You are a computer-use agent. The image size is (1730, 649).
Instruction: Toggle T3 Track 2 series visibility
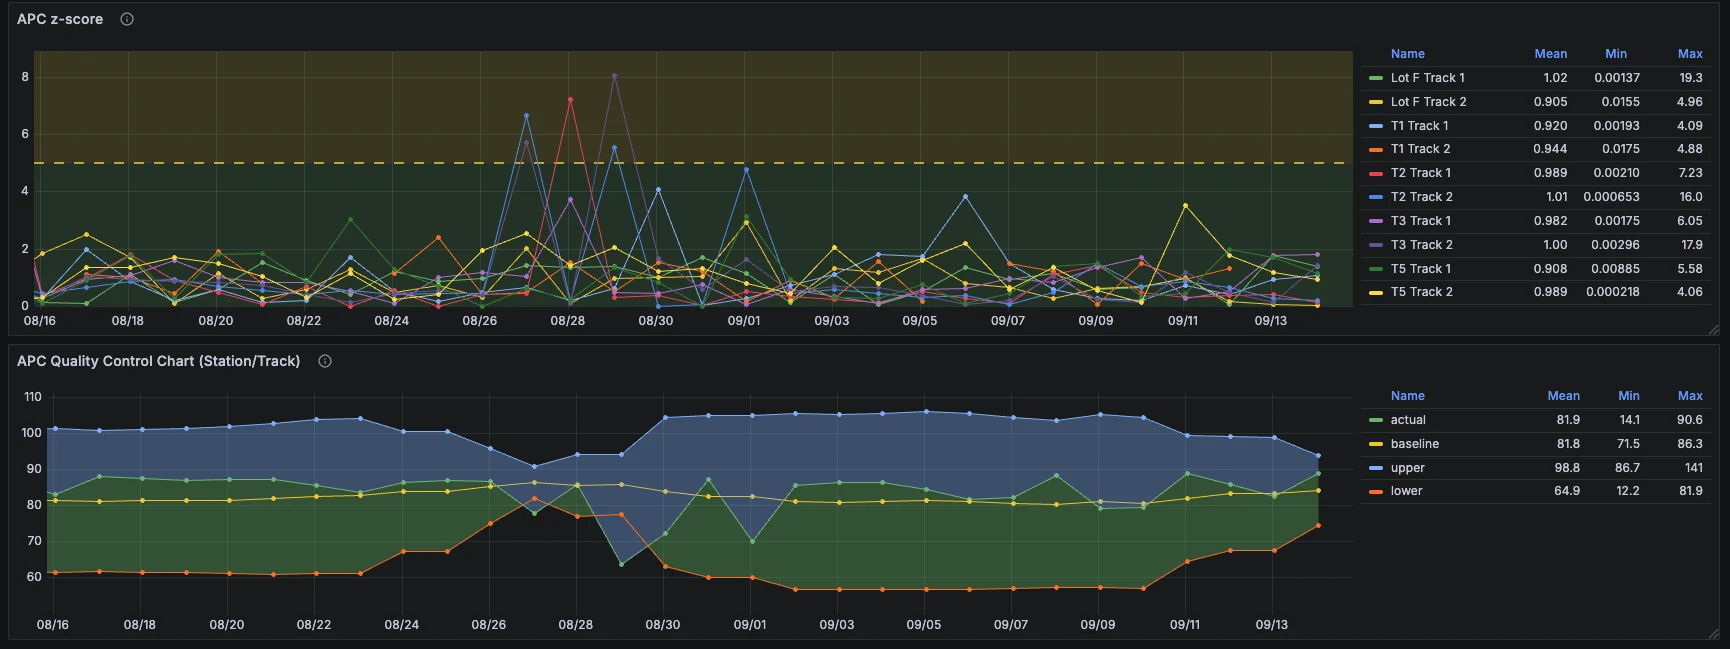click(x=1421, y=245)
